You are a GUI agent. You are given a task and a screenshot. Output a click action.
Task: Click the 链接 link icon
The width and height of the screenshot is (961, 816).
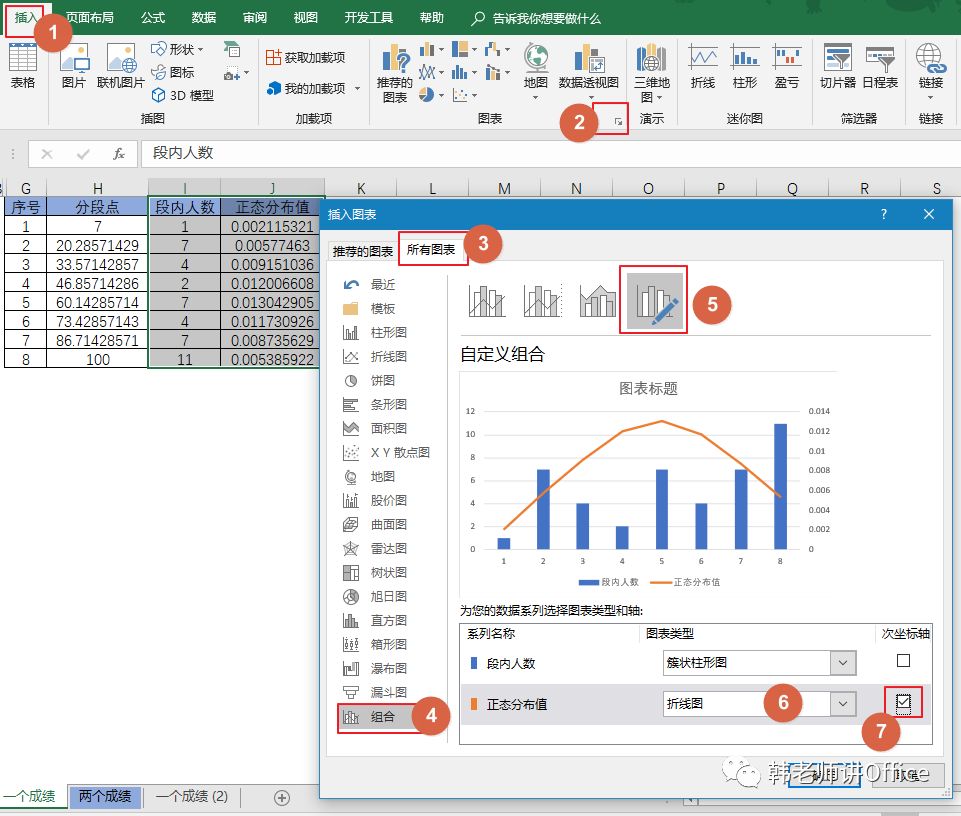930,66
